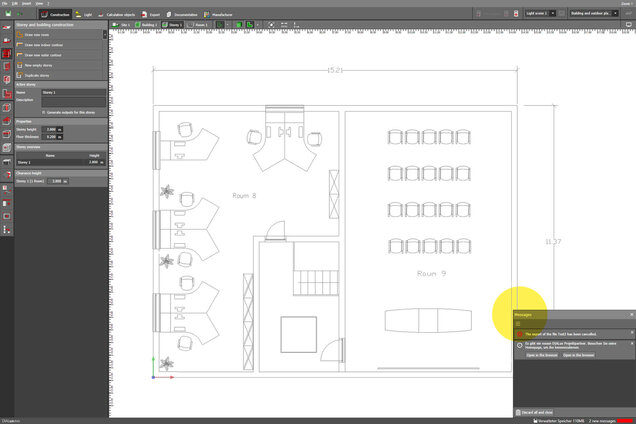Open the Edit menu
Screen dimensions: 636x424
13,3
